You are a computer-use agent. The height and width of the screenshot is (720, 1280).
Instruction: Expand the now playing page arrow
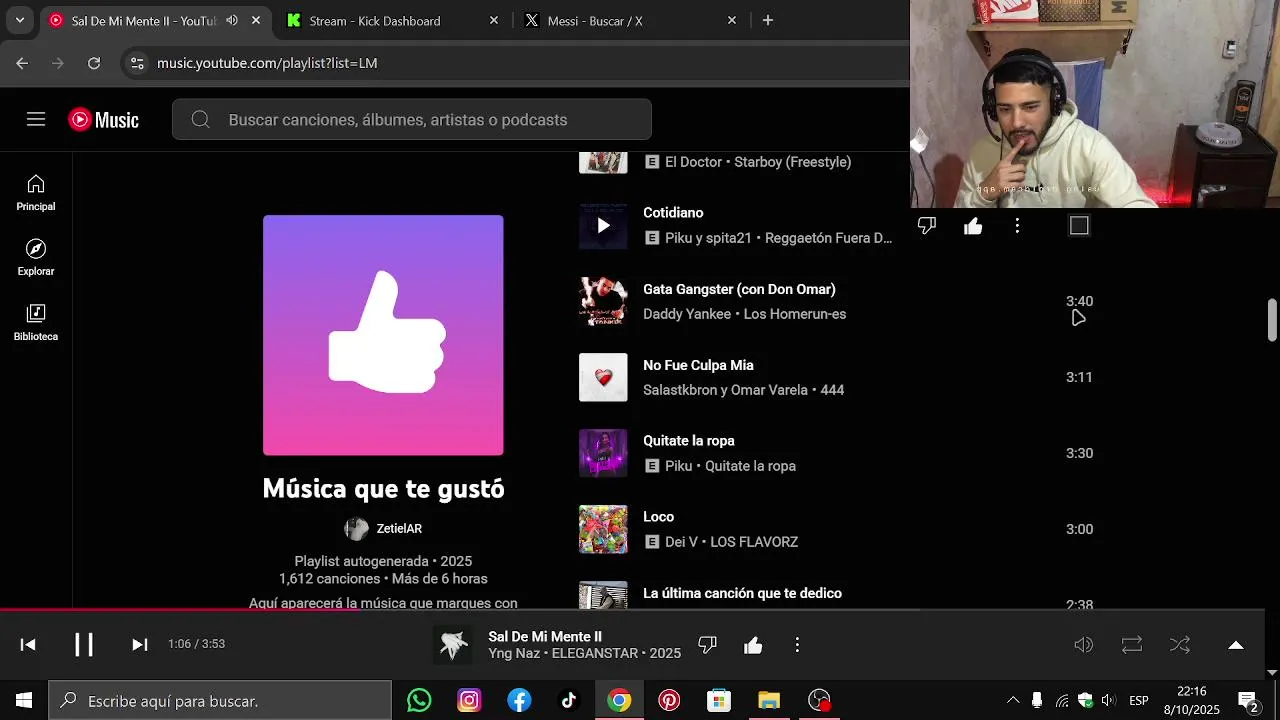click(x=1236, y=645)
